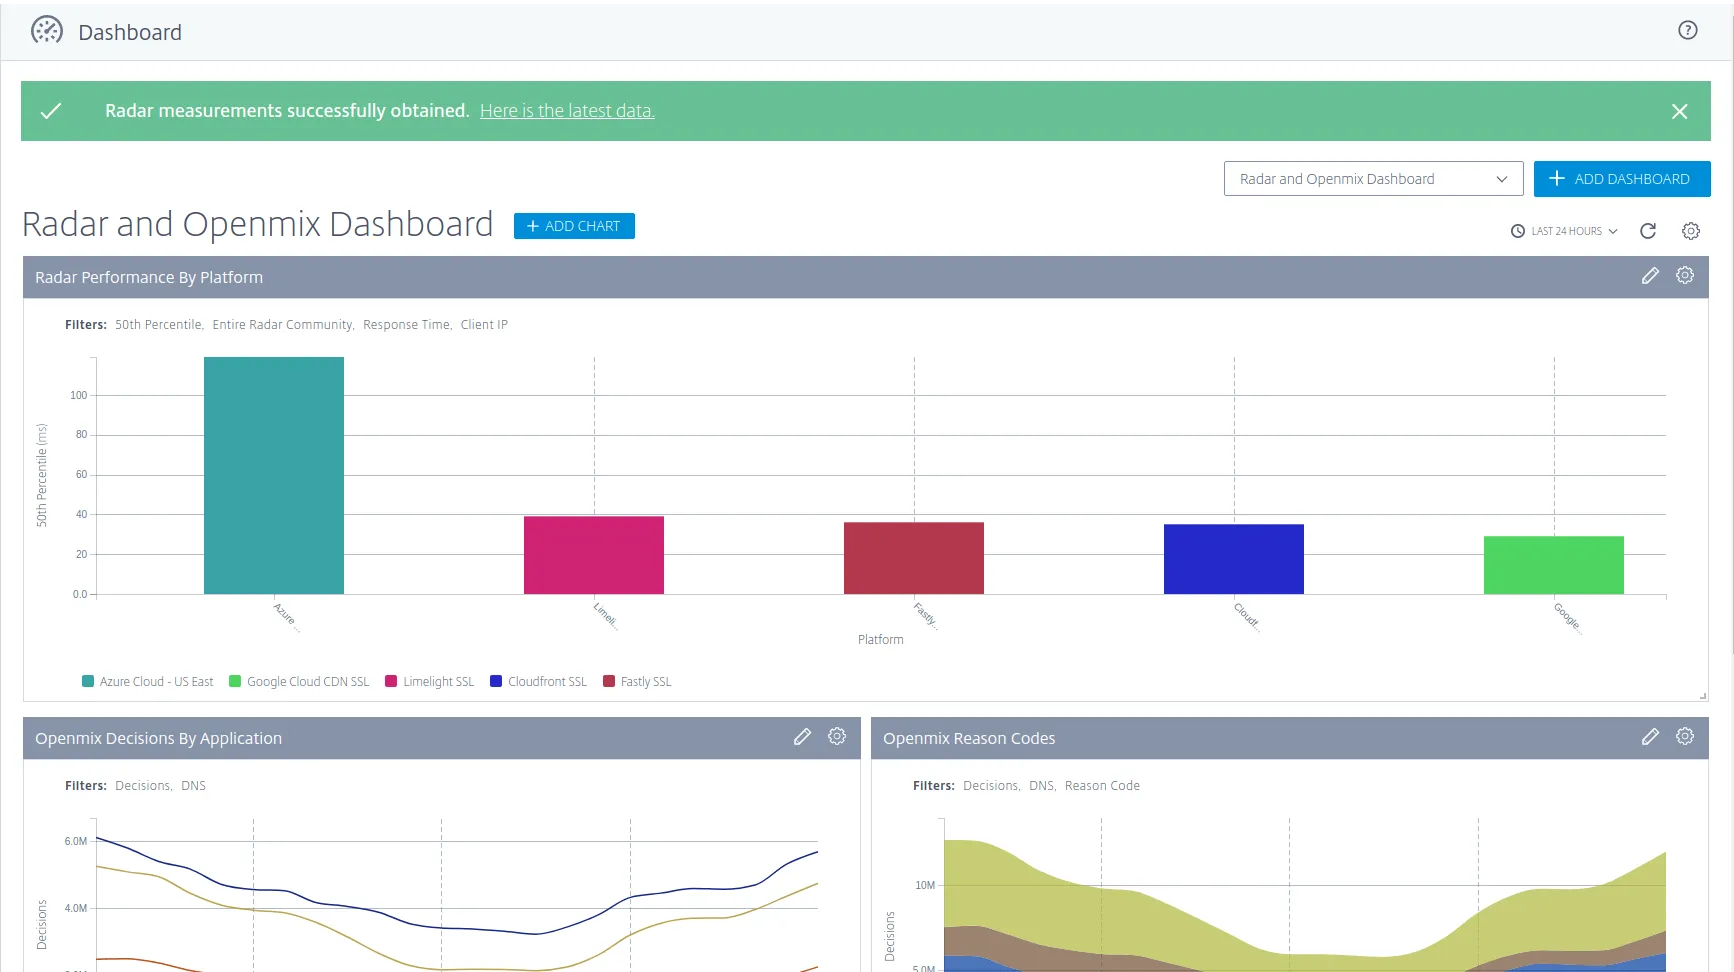Click the Add Dashboard button
1734x972 pixels.
tap(1622, 179)
